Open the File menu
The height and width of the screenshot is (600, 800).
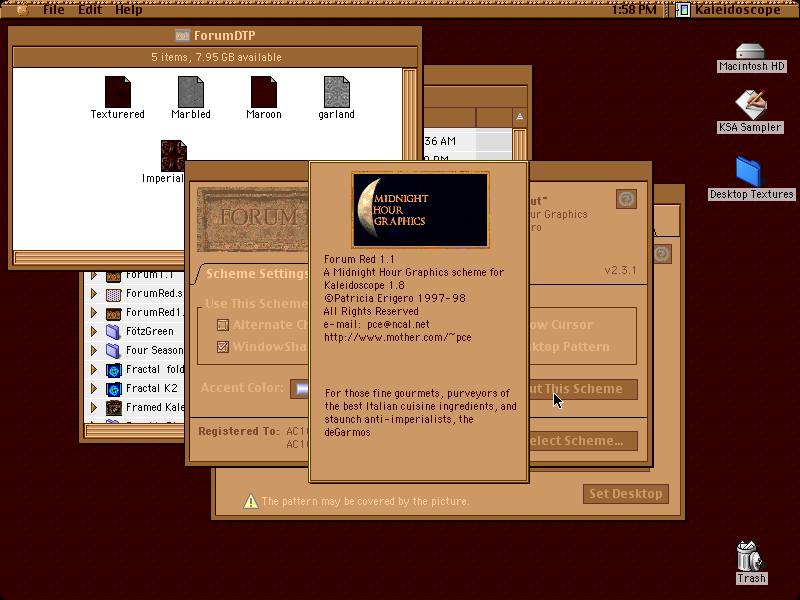[54, 9]
